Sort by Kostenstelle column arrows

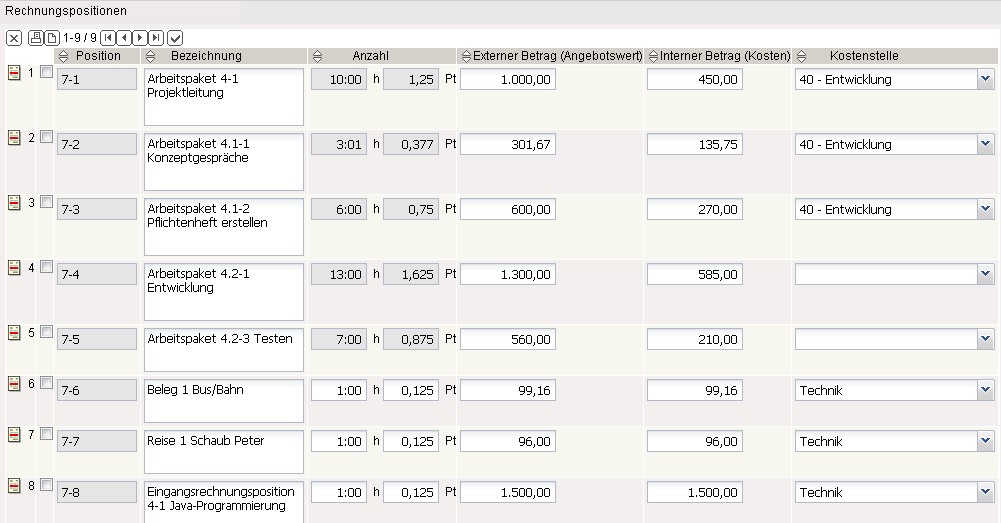pyautogui.click(x=802, y=56)
